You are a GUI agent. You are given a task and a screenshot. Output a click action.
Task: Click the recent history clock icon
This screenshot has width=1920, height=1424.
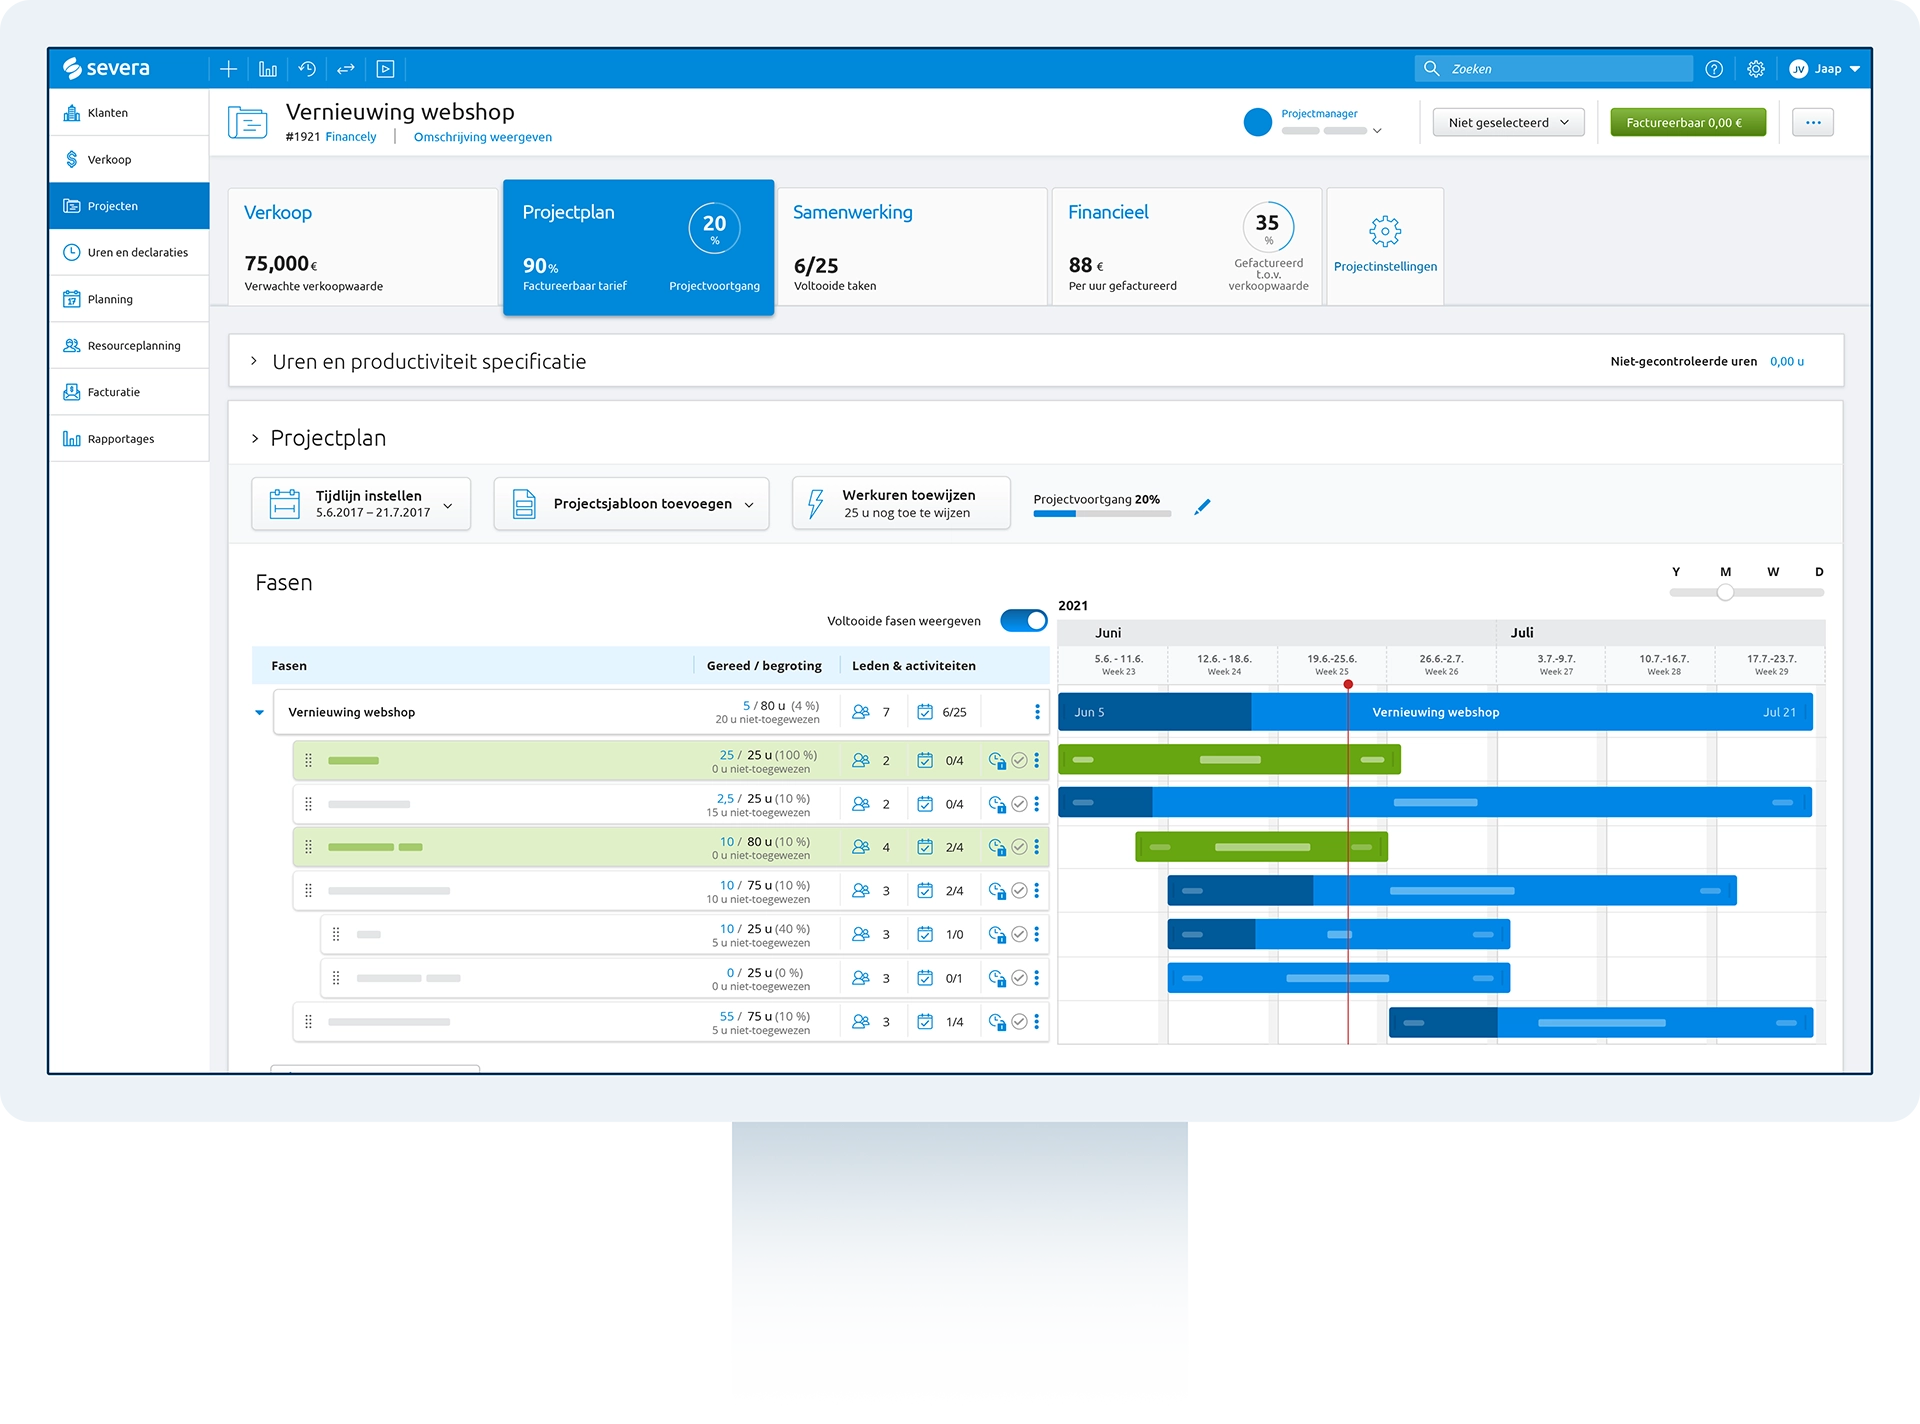[307, 69]
